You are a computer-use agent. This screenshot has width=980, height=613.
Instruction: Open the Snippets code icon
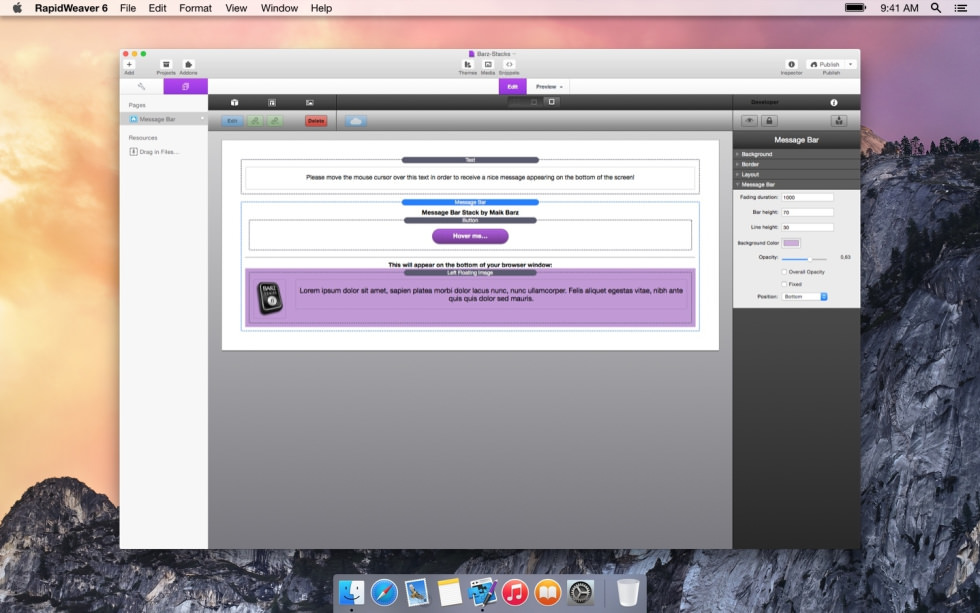(x=509, y=64)
